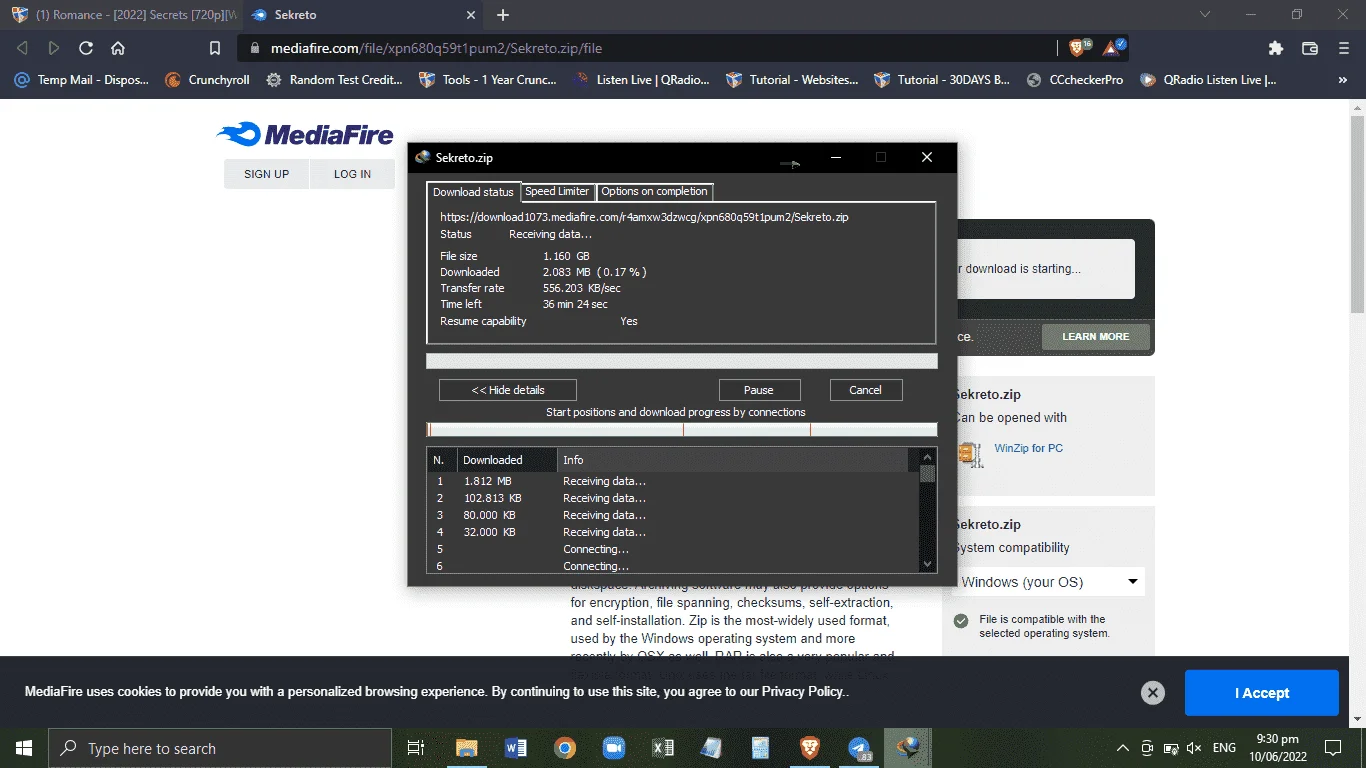
Task: Cancel the Sekreto.zip download
Action: [x=866, y=390]
